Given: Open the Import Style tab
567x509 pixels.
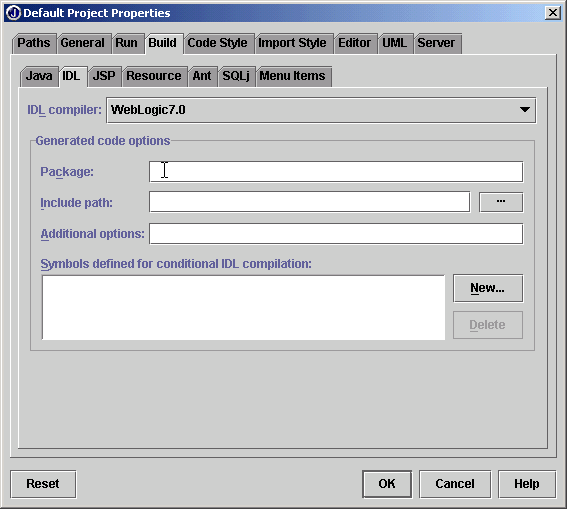Looking at the screenshot, I should point(292,43).
